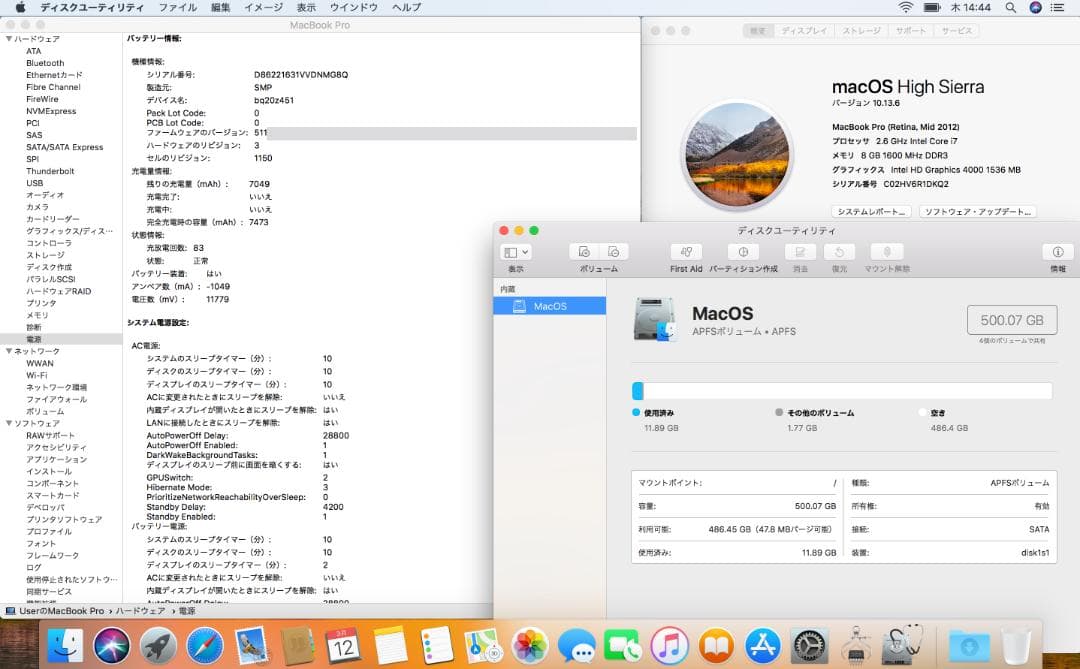1080x669 pixels.
Task: Select Bluetooth in hardware list
Action: tap(45, 63)
